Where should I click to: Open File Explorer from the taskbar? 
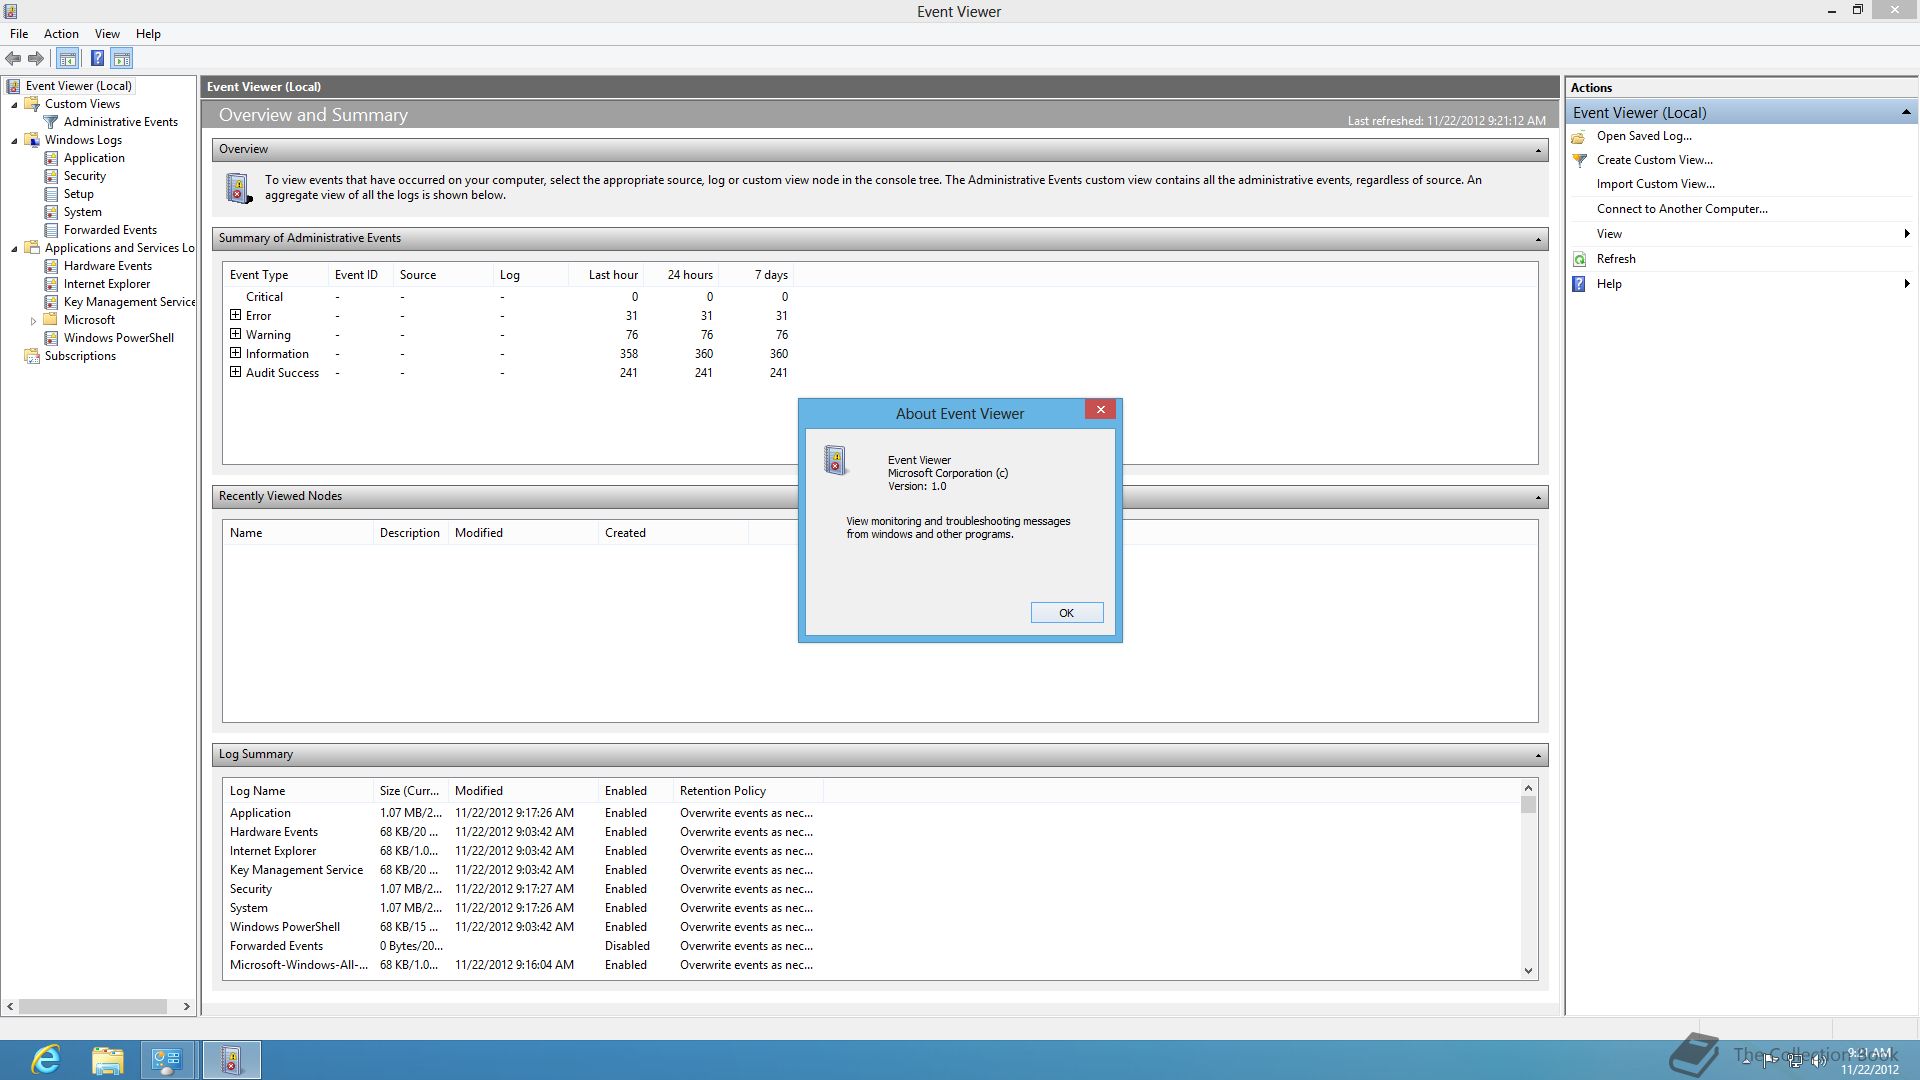click(107, 1060)
